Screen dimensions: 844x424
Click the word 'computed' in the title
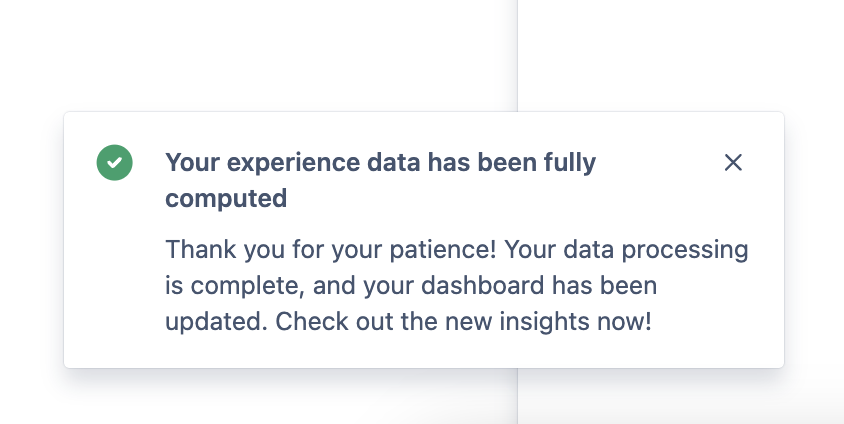pos(226,198)
